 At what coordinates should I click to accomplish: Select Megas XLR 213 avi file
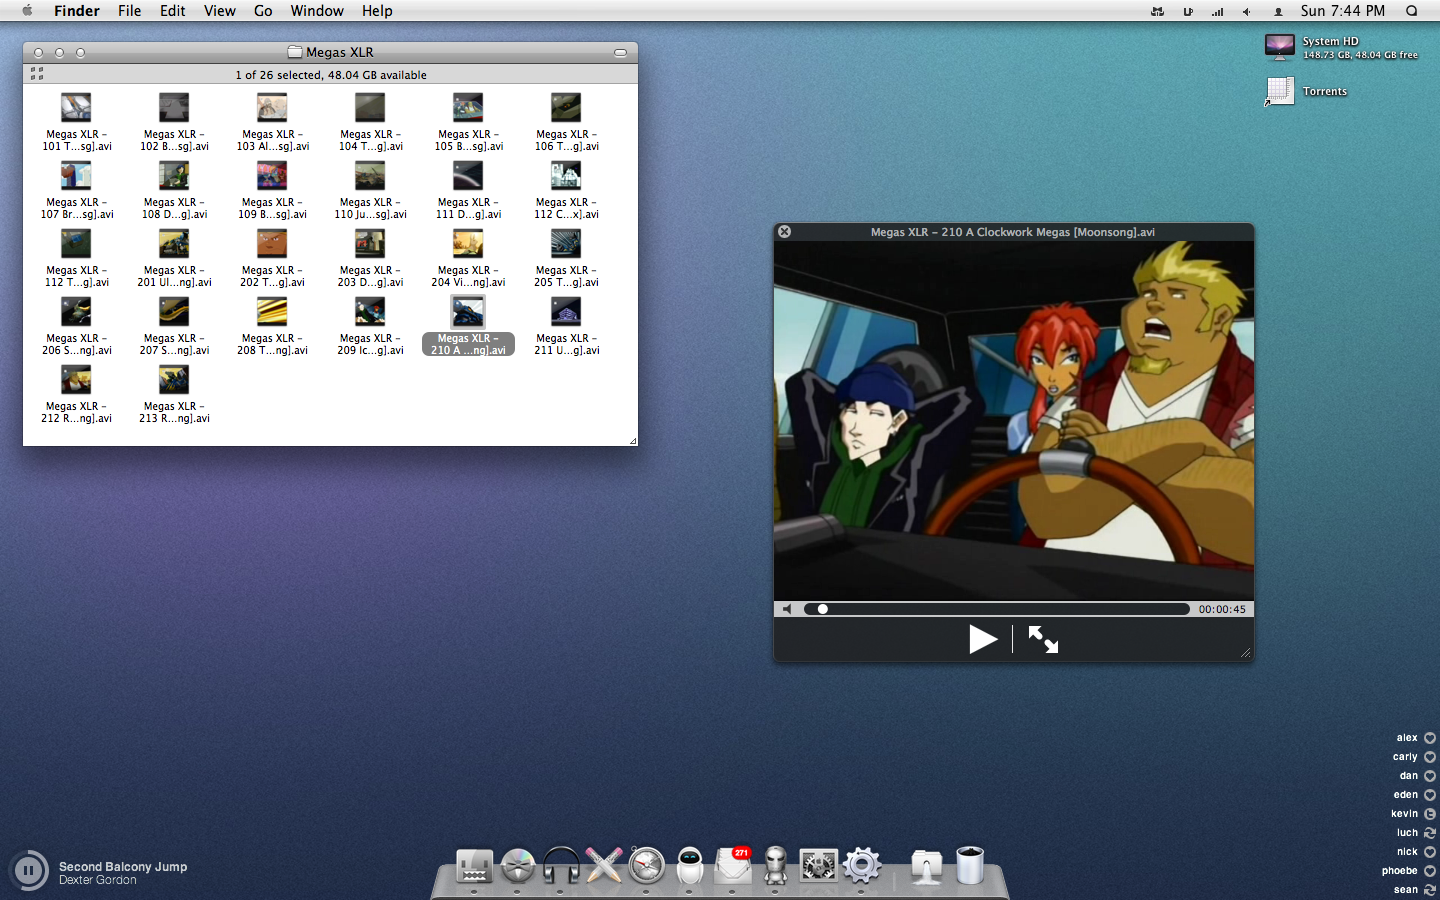[174, 395]
